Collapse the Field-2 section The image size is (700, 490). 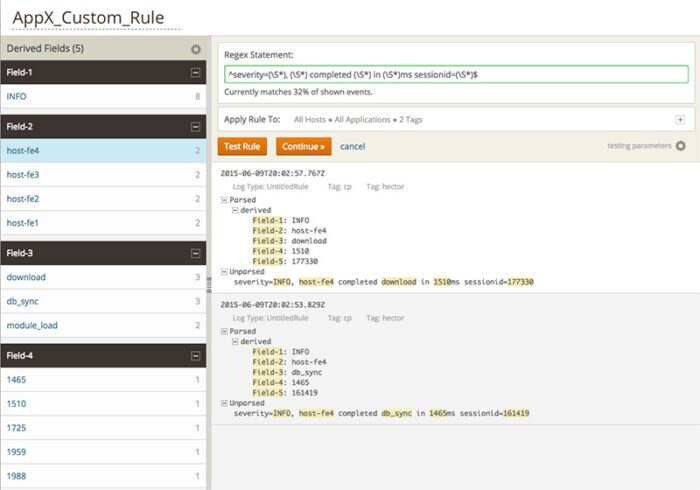tap(196, 127)
